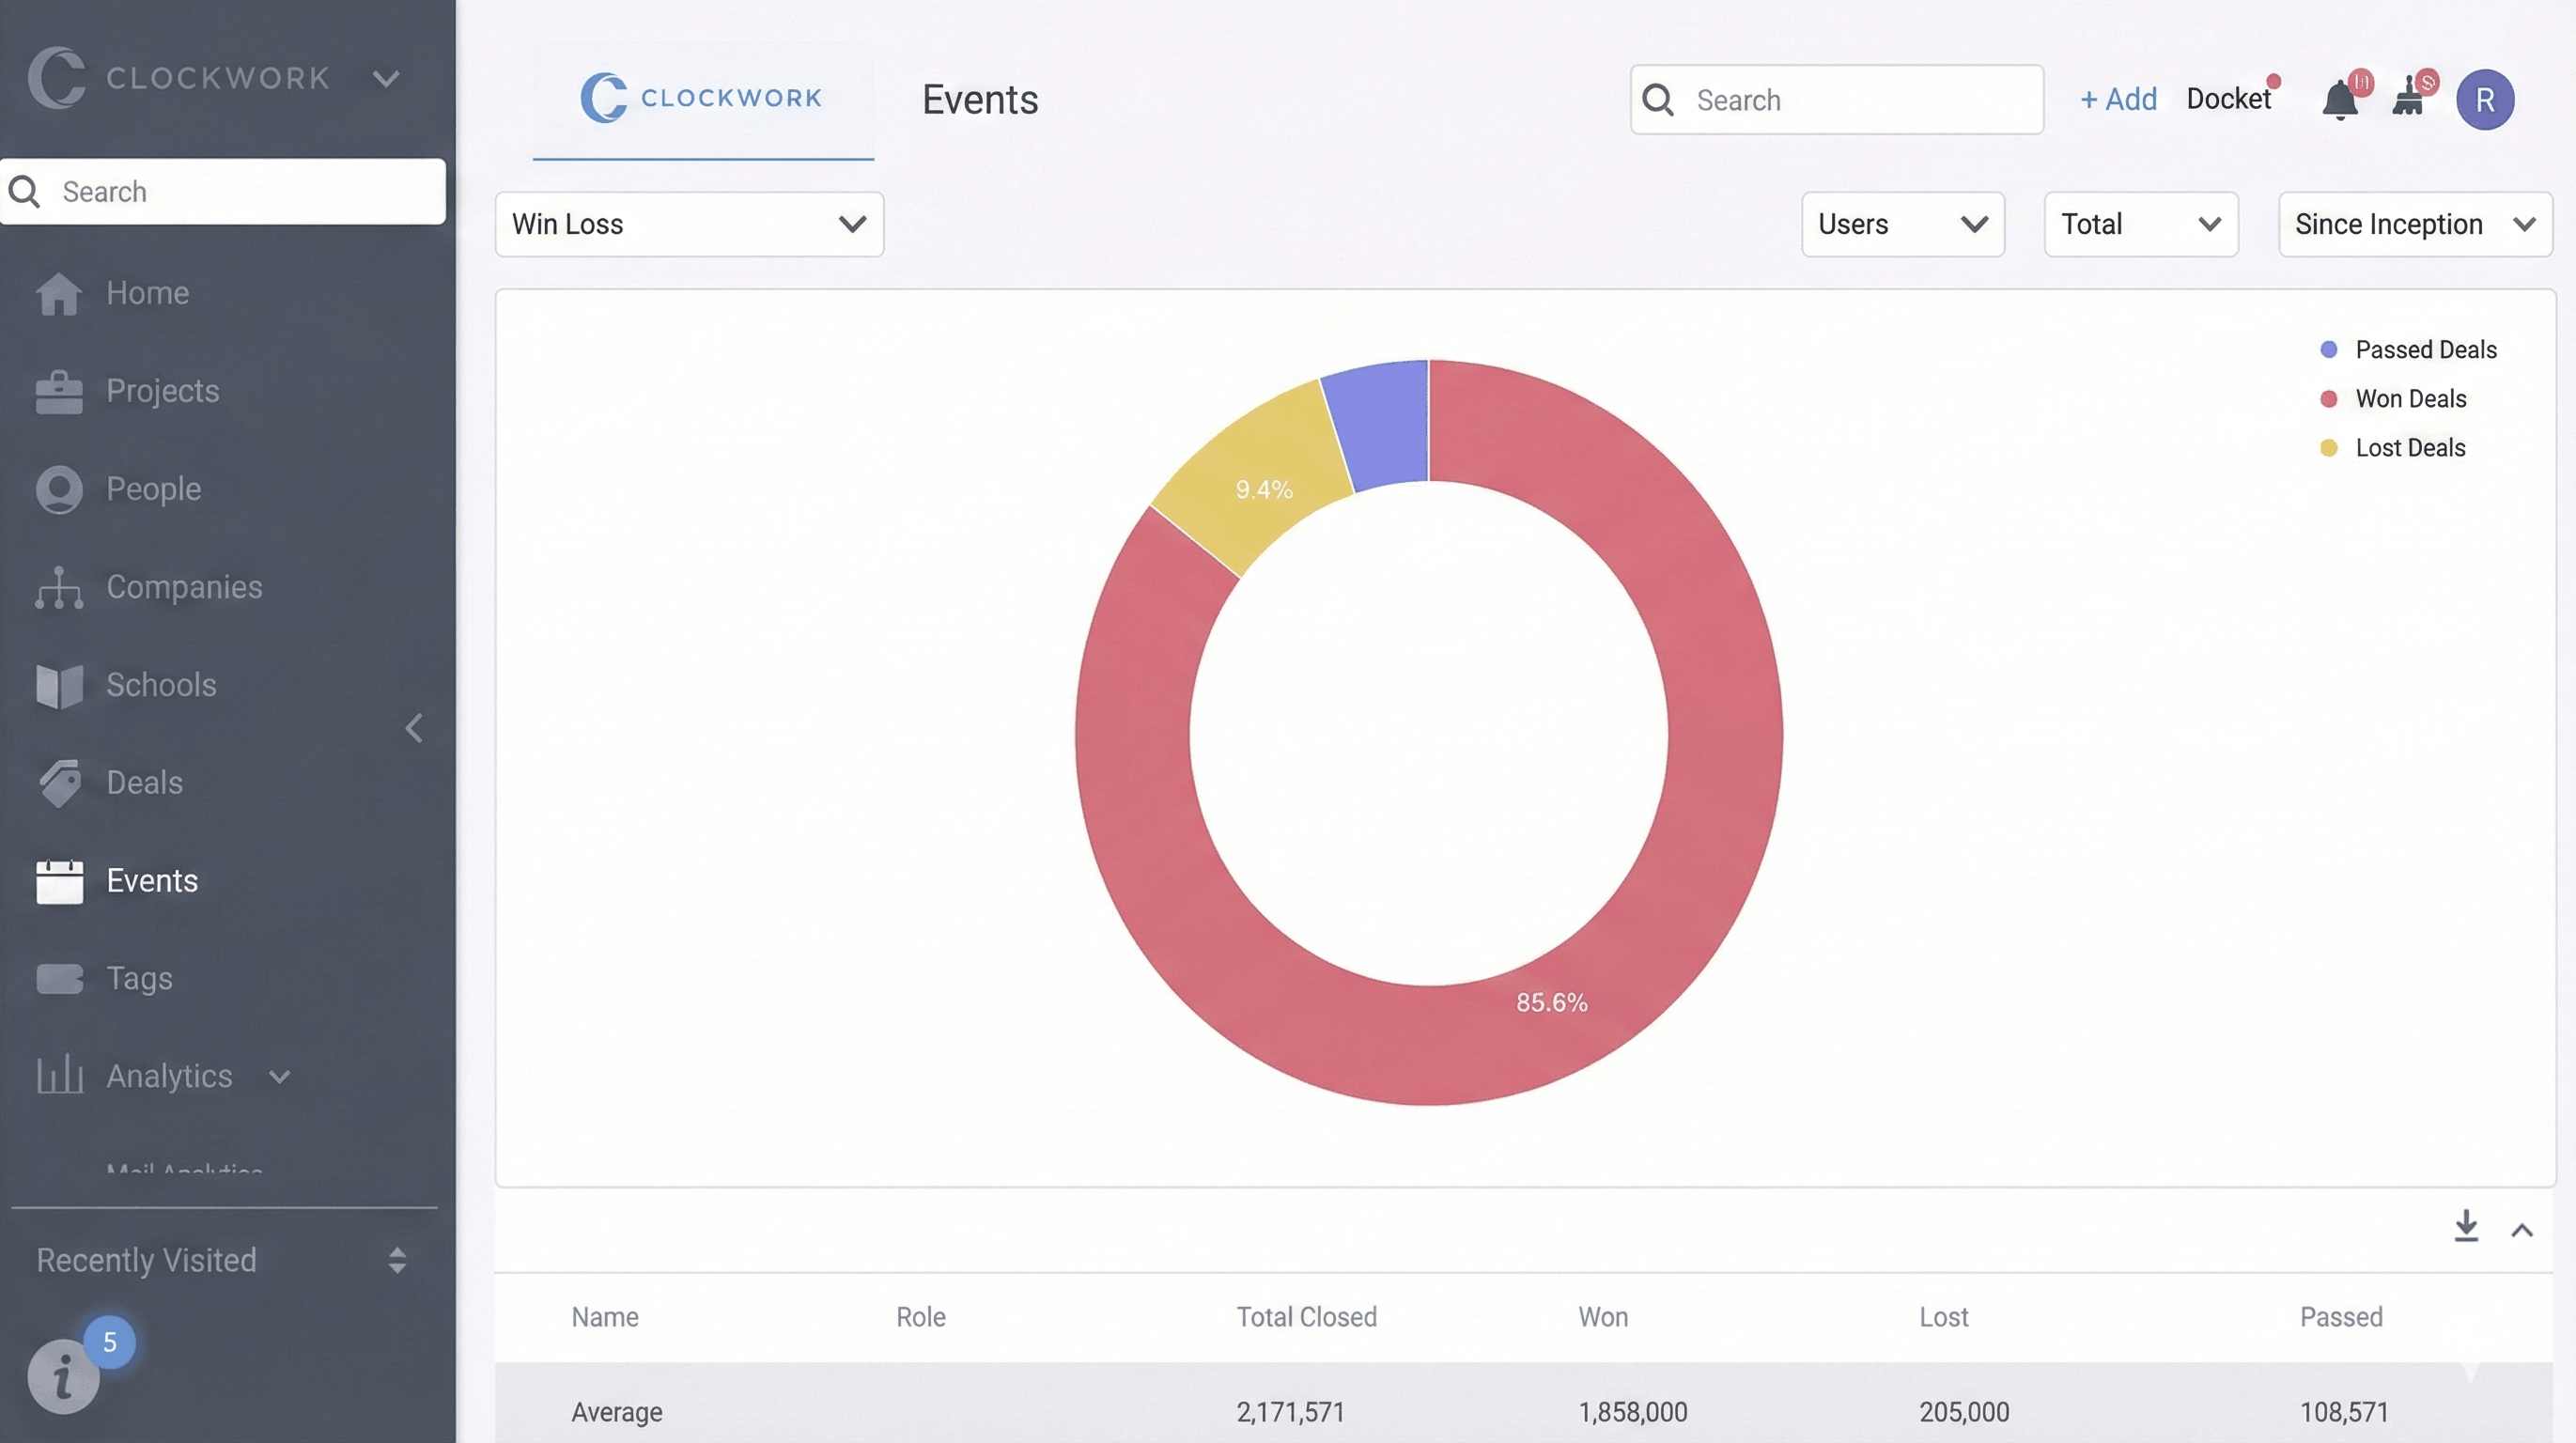Screen dimensions: 2576x1443
Task: Expand the Since Inception date dropdown
Action: click(2414, 224)
